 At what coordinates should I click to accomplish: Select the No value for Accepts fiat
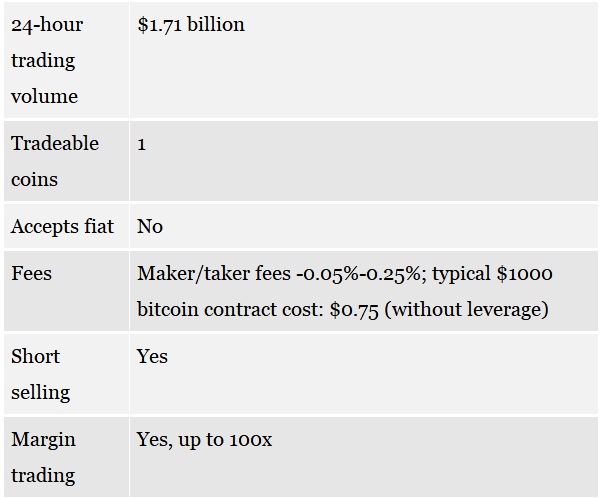[x=150, y=226]
